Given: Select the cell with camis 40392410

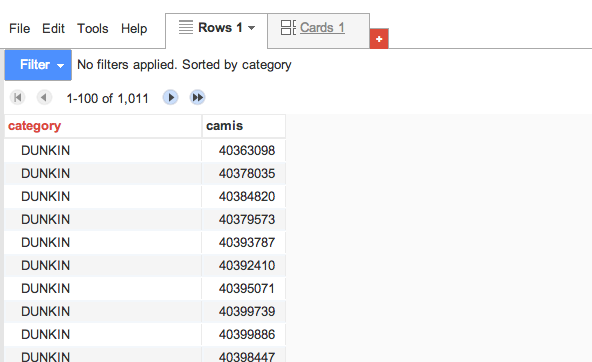Looking at the screenshot, I should (244, 265).
